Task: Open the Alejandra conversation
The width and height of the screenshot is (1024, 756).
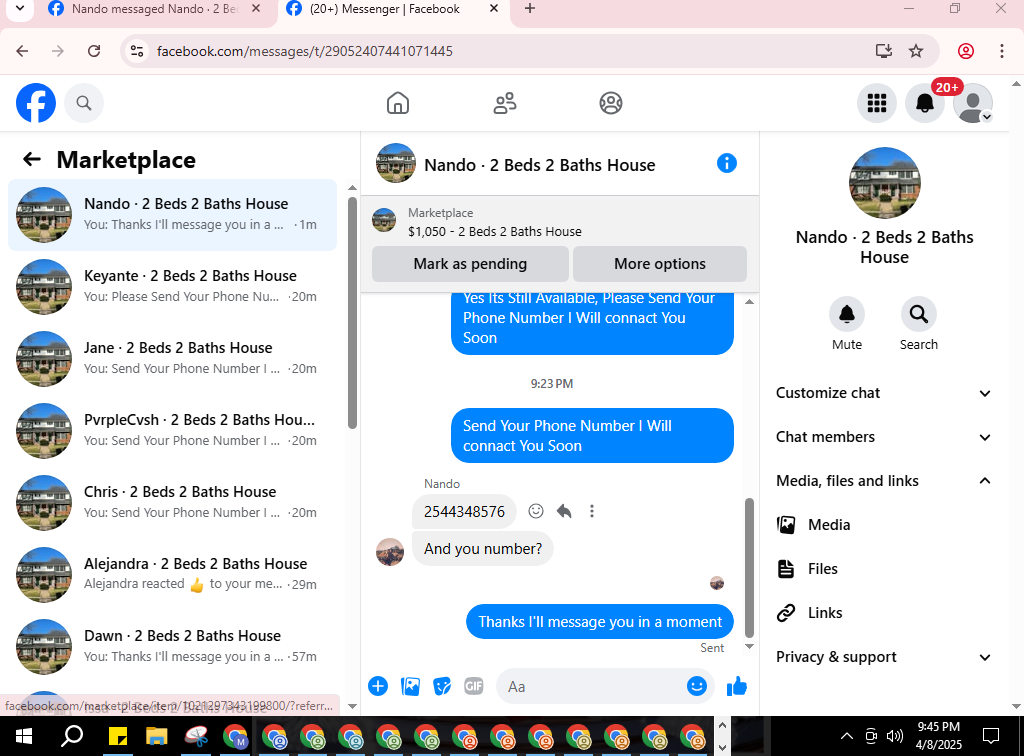Action: [172, 575]
